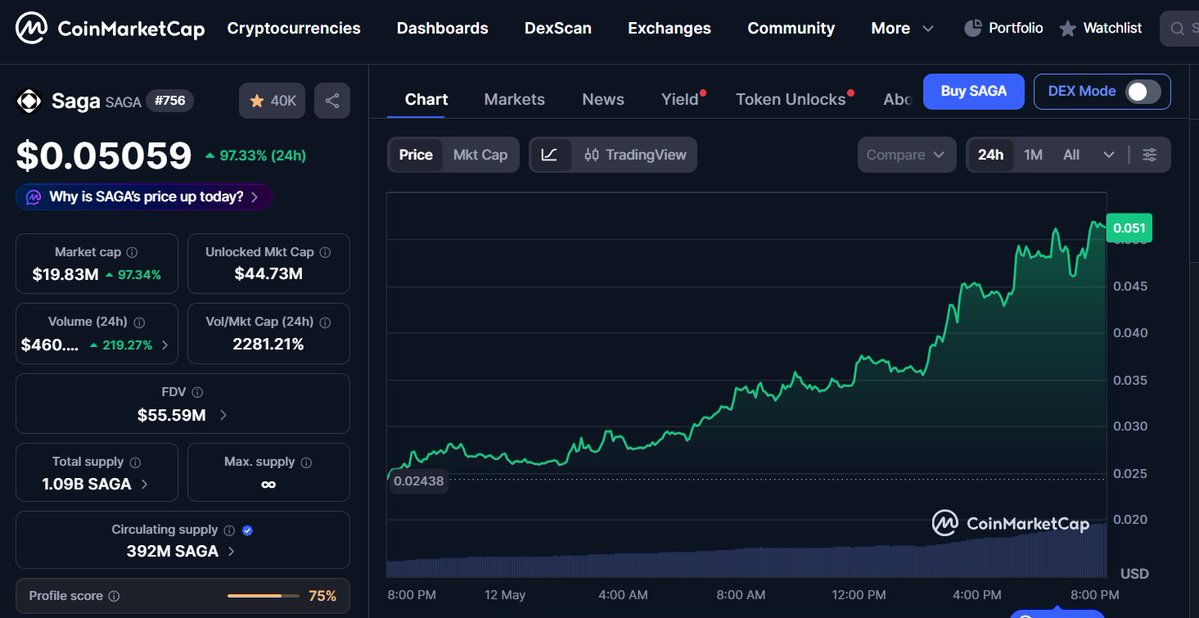Click the 75% profile score value

tap(322, 596)
